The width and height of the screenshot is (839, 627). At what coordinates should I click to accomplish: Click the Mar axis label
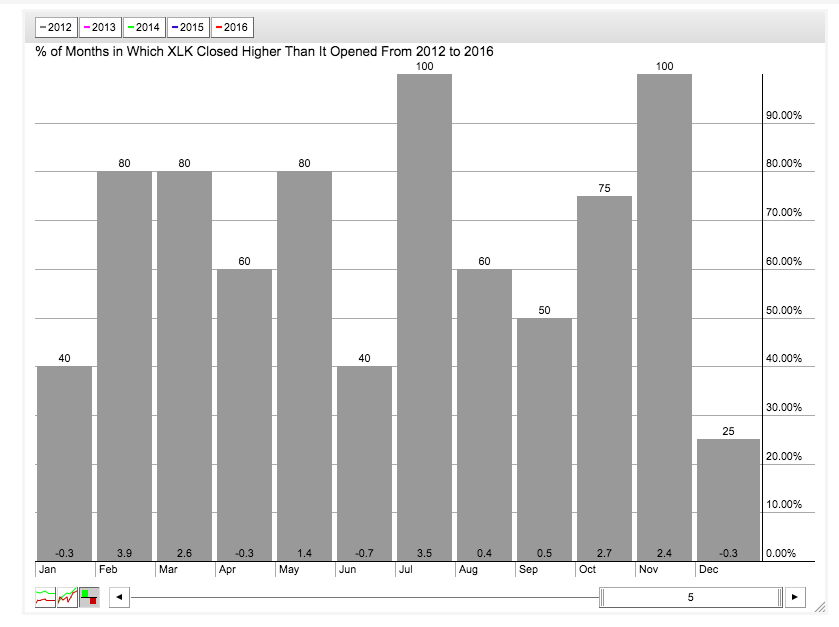(167, 569)
